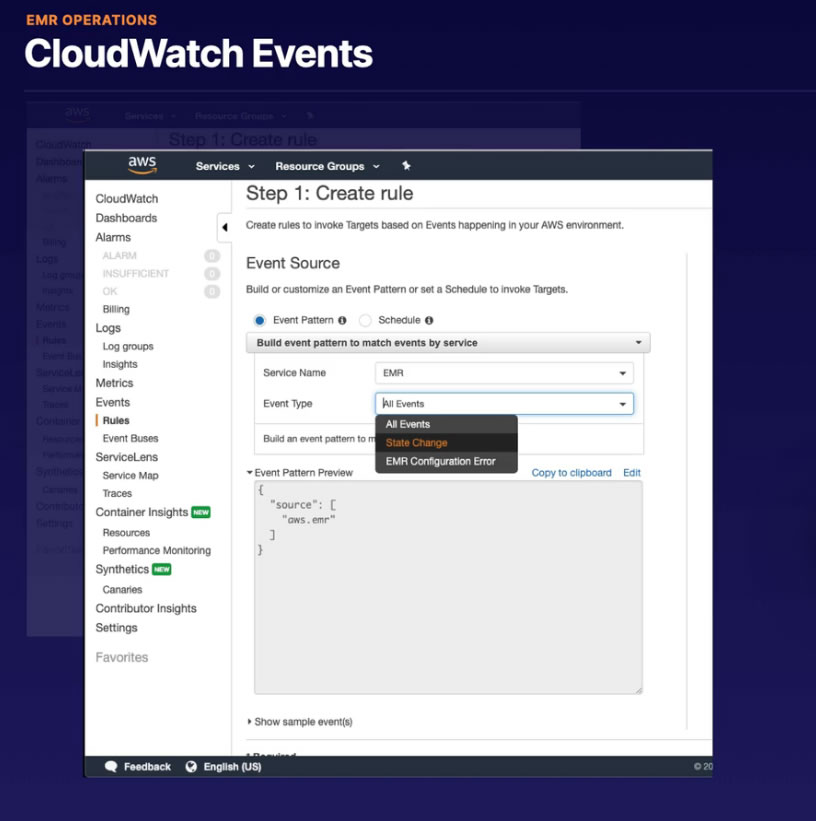Screen dimensions: 816x821
Task: Open the Build event pattern by service dropdown
Action: pyautogui.click(x=448, y=342)
